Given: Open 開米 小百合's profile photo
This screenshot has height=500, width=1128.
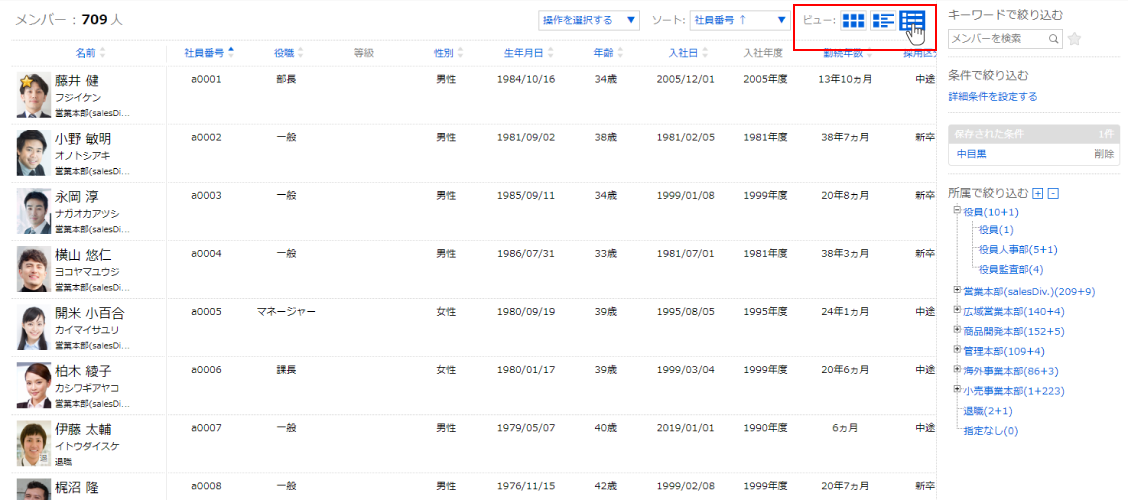Looking at the screenshot, I should 34,328.
